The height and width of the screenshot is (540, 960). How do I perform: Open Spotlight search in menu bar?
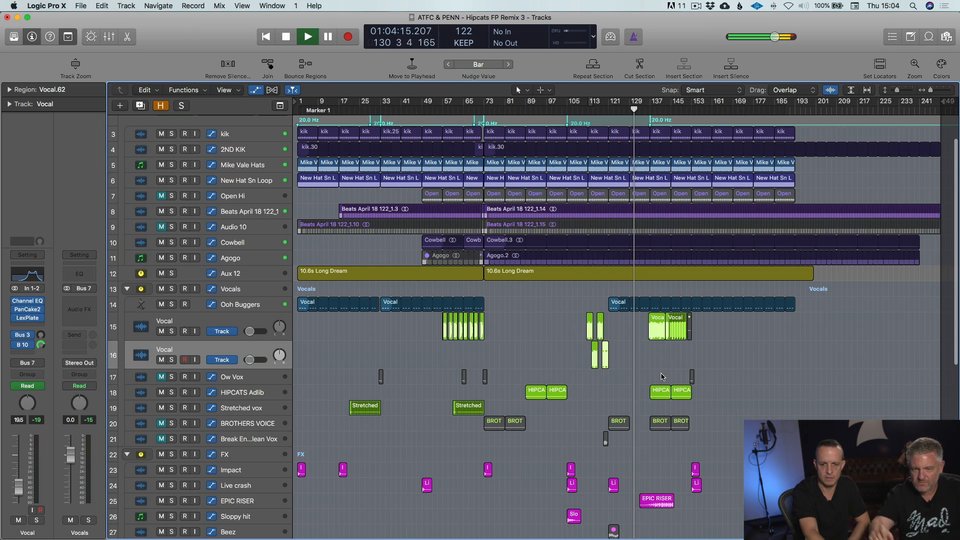pyautogui.click(x=913, y=6)
